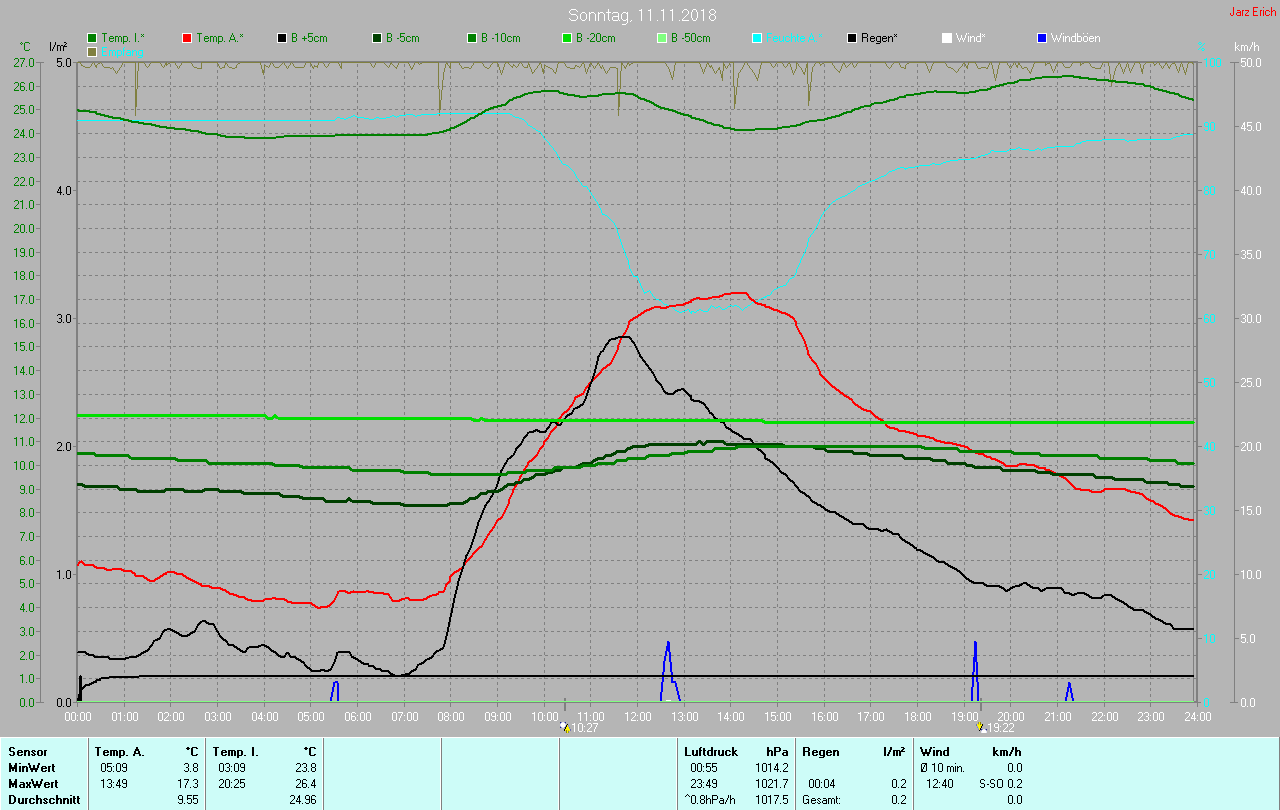Select the B -10cm legend marker

(472, 38)
